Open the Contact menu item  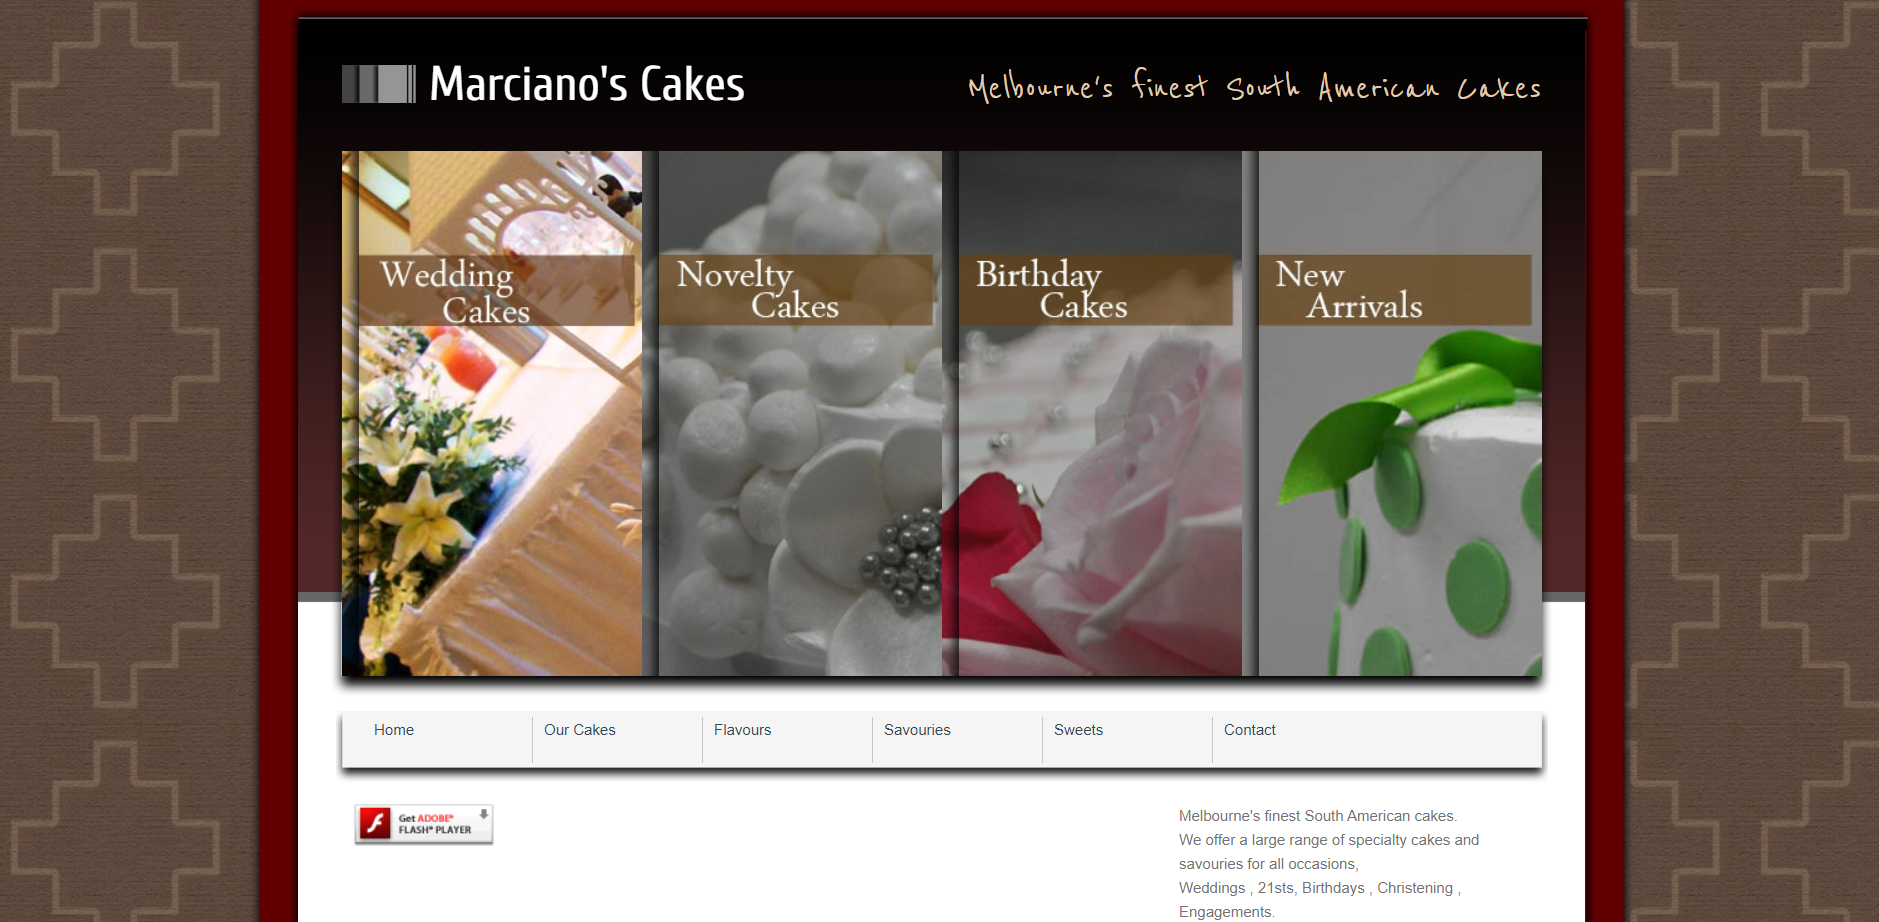point(1250,730)
